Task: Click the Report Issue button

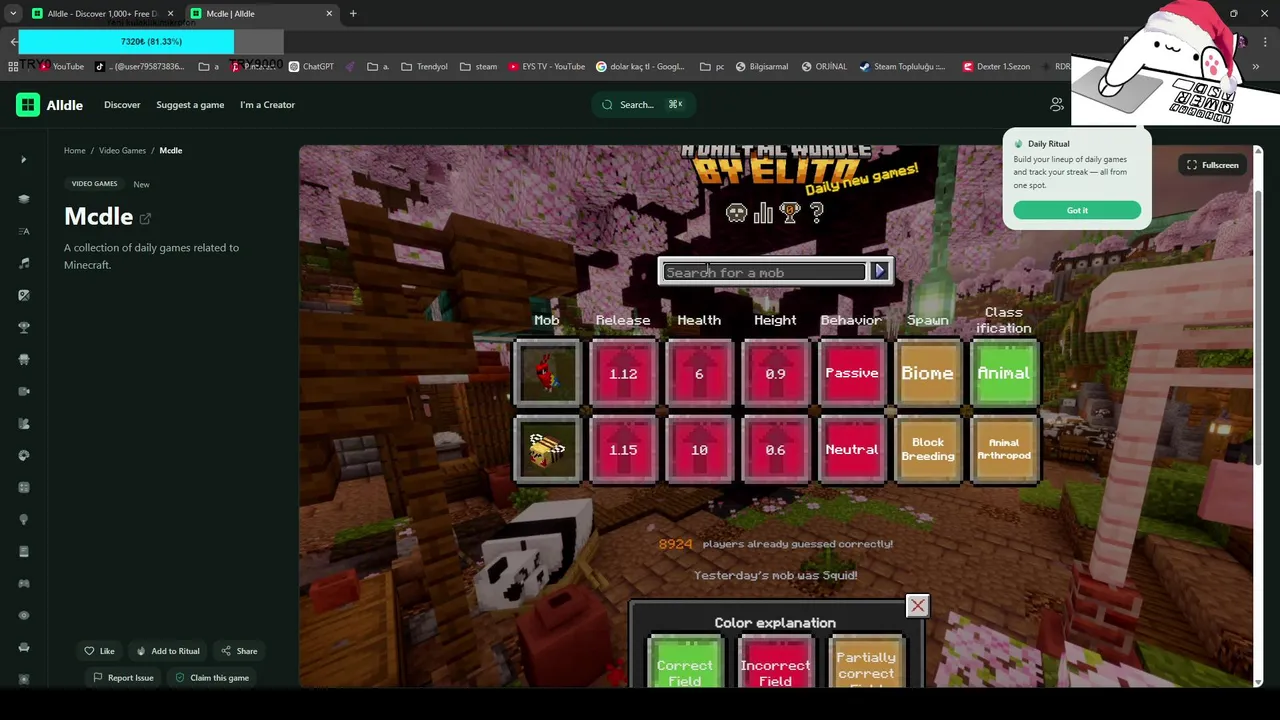Action: [x=123, y=678]
